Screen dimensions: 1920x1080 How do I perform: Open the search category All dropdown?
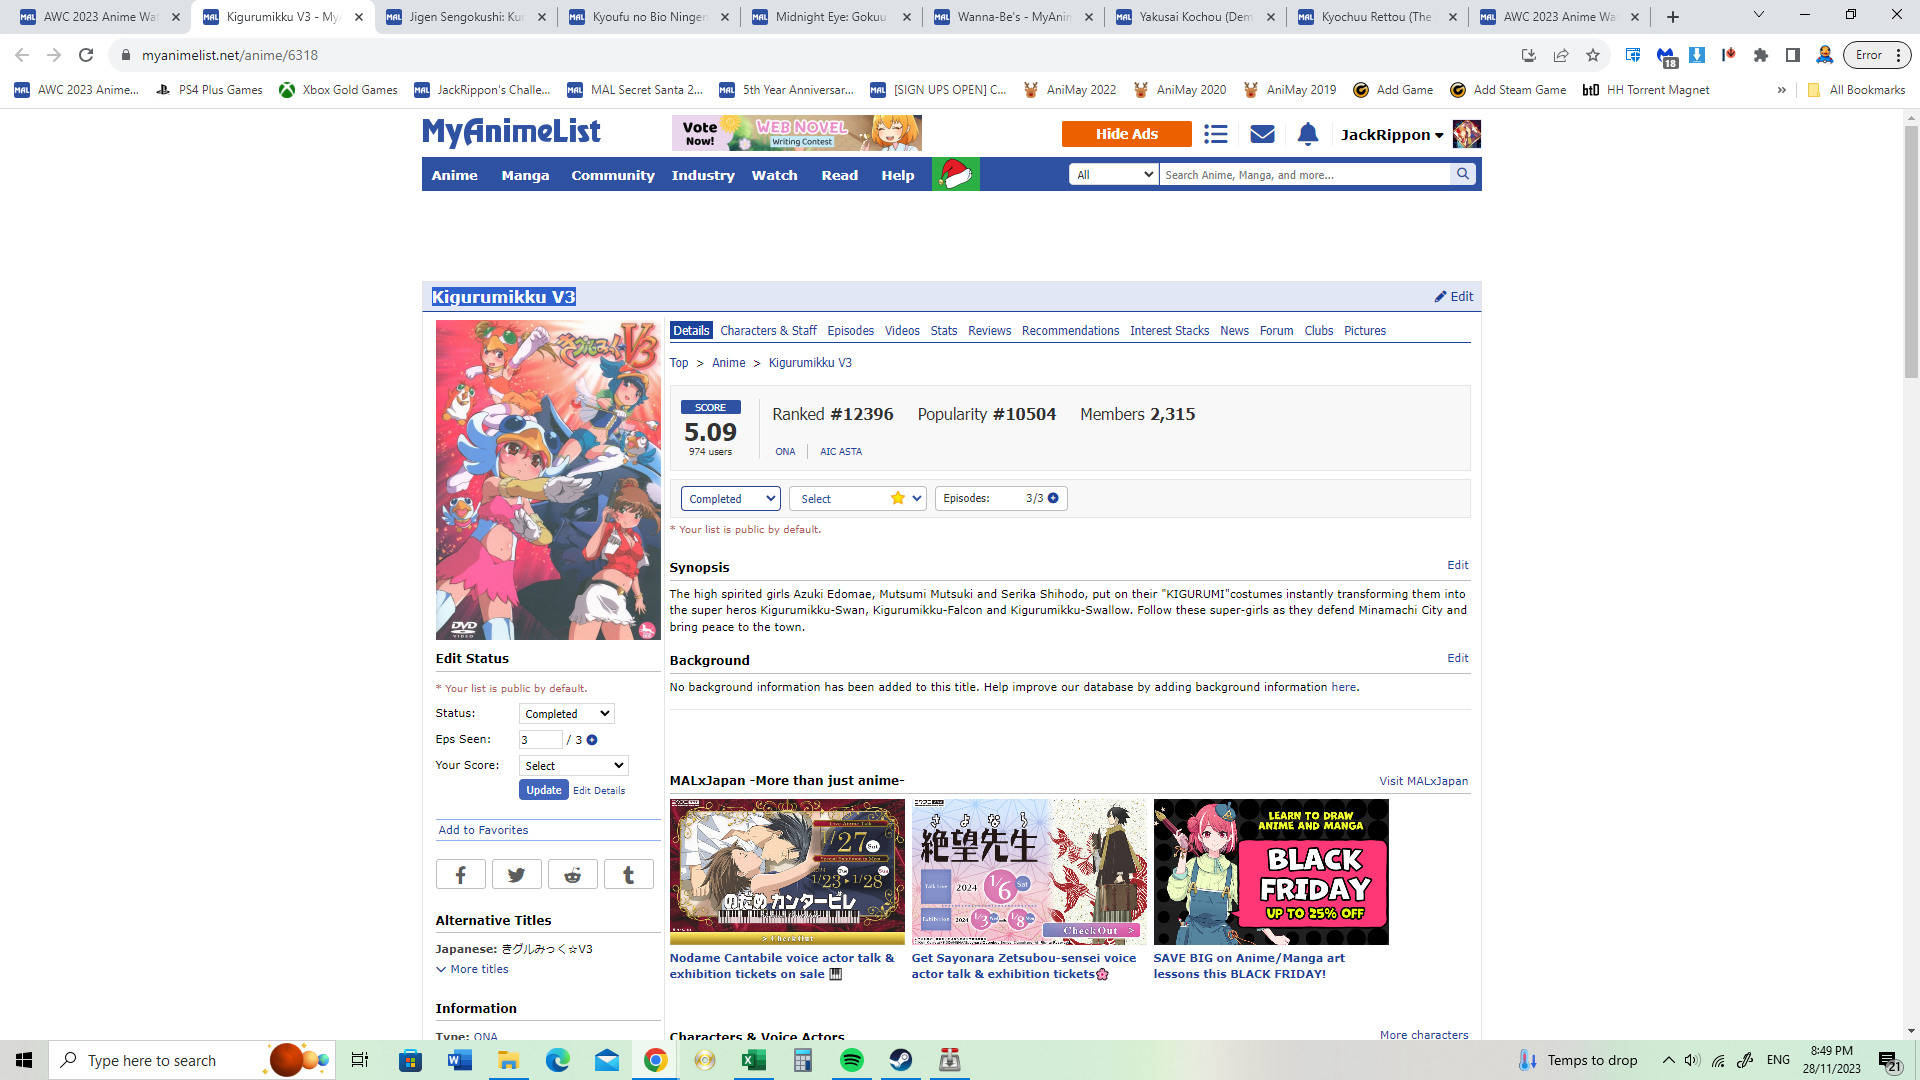pos(1113,174)
